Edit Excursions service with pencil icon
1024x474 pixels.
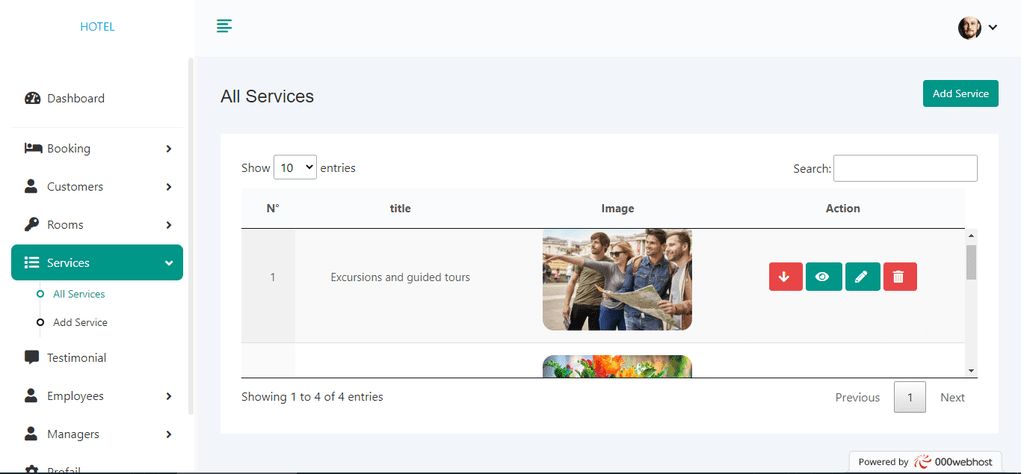click(x=862, y=277)
